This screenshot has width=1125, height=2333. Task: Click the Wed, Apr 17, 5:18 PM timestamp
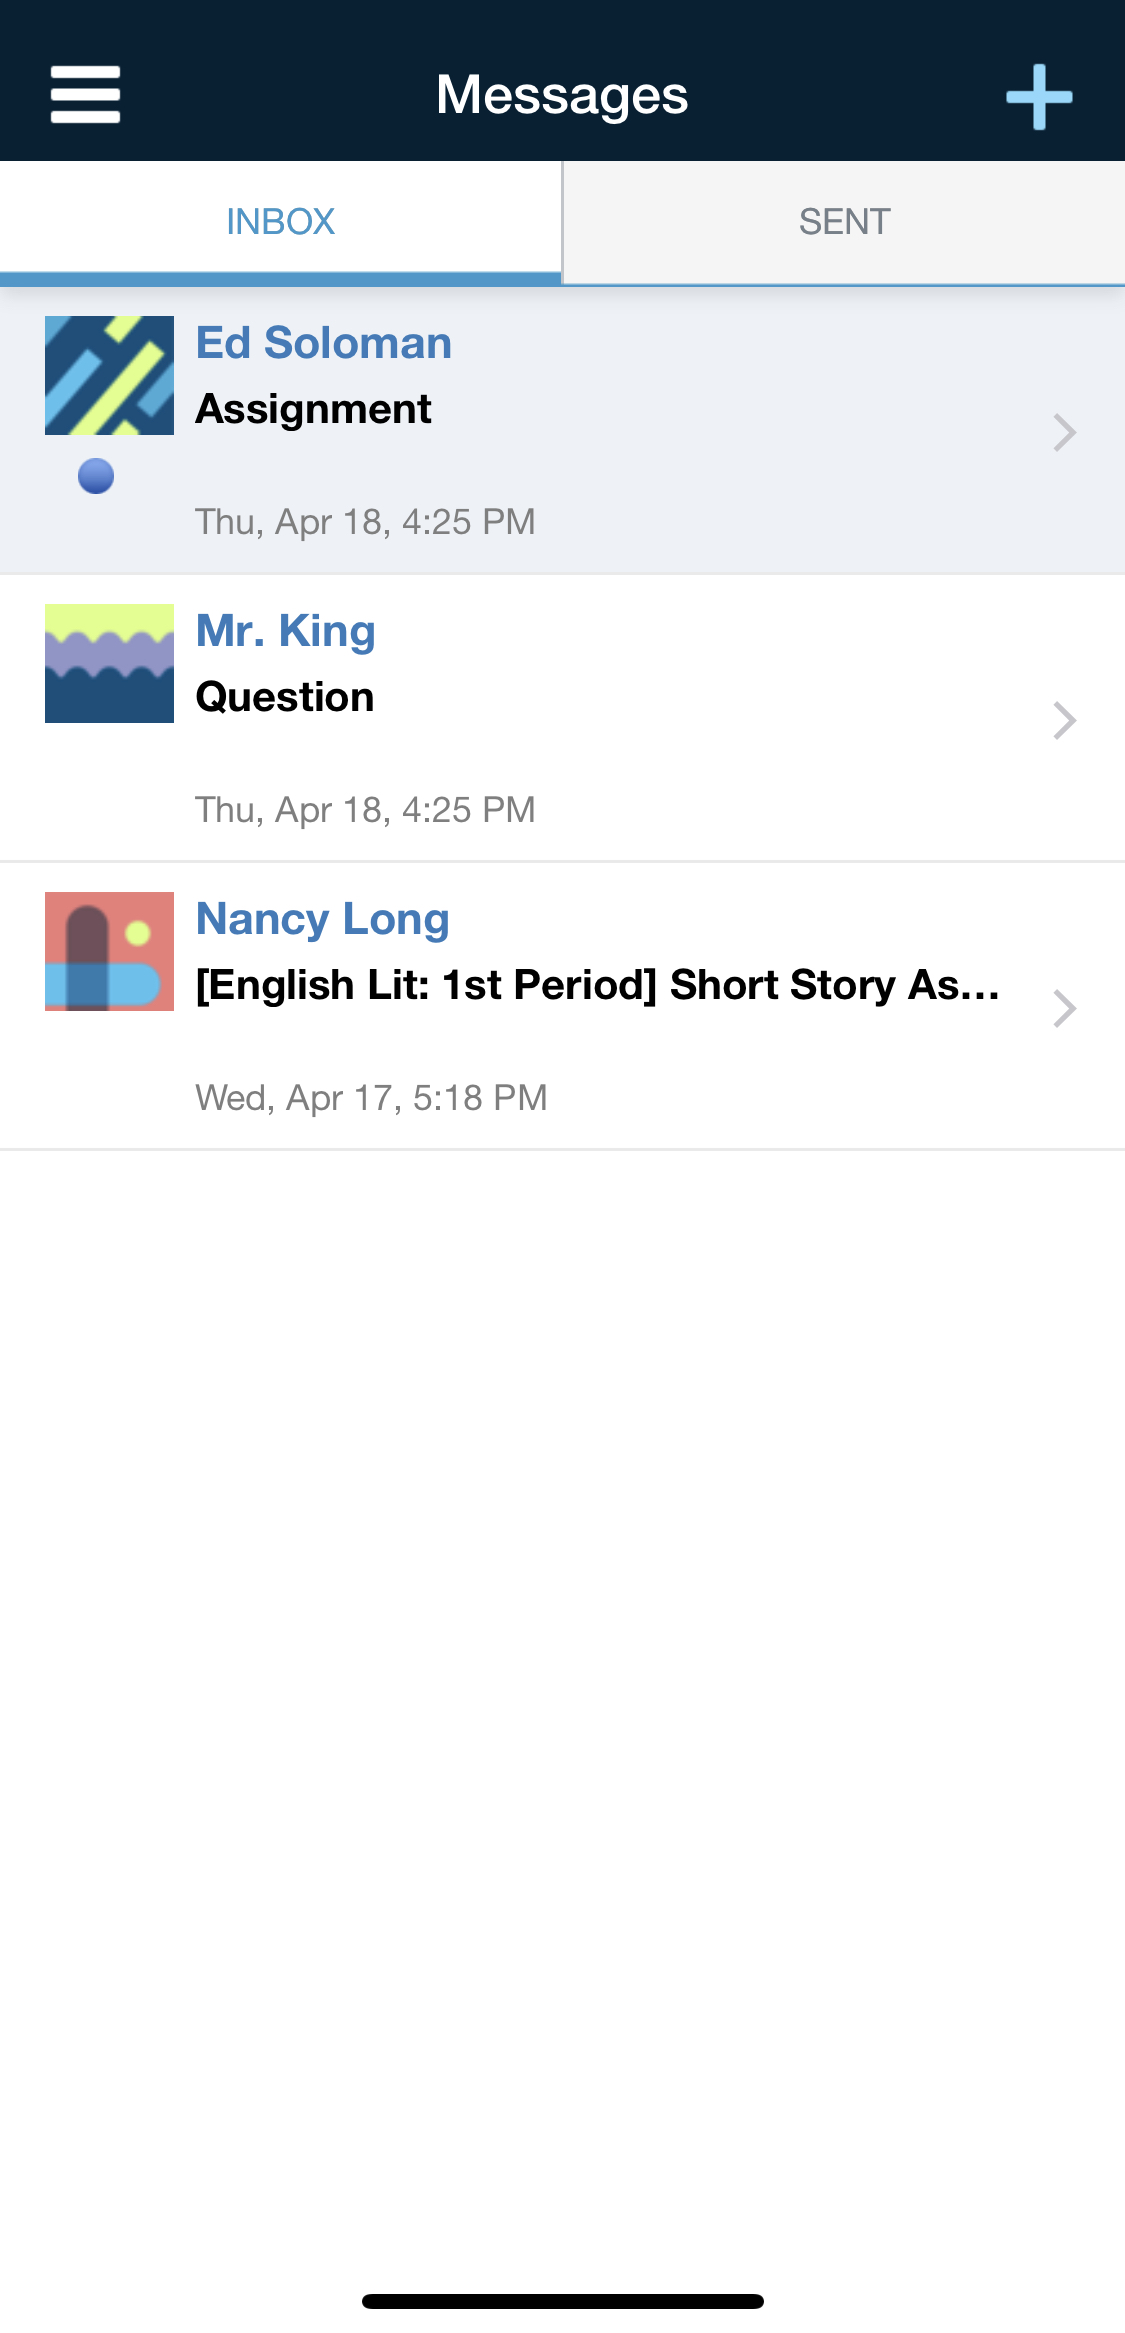[371, 1098]
